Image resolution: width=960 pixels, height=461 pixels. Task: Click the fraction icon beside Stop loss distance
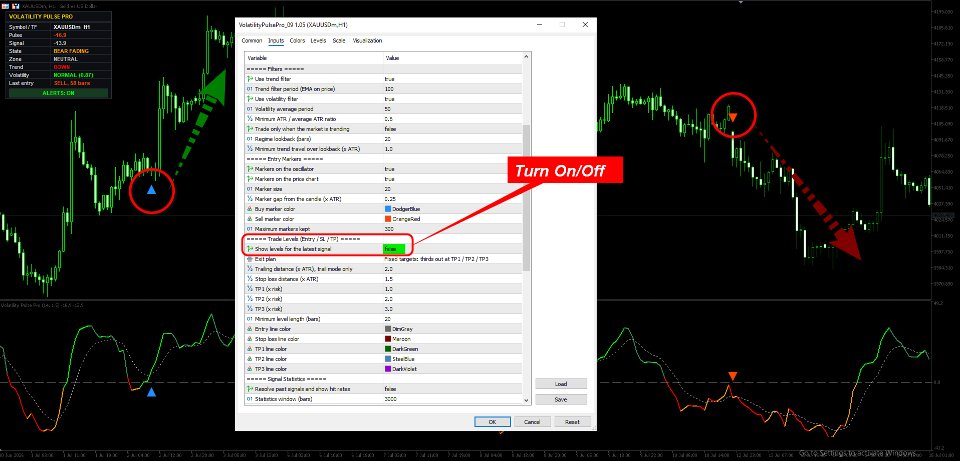[250, 279]
